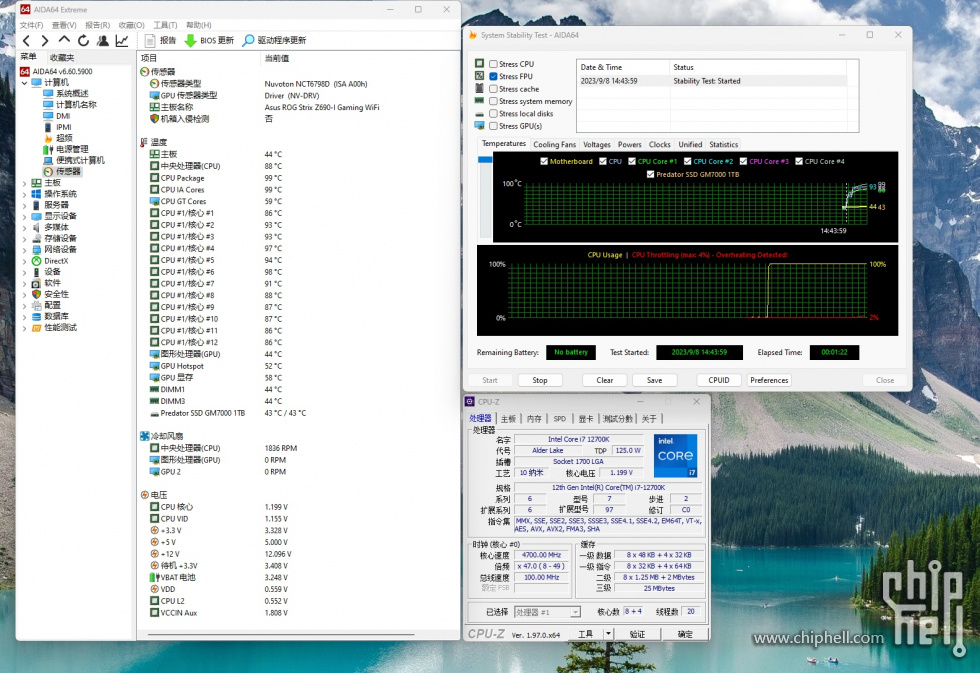The image size is (980, 673).
Task: Go forward with AIDA64 forward arrow
Action: 45,41
